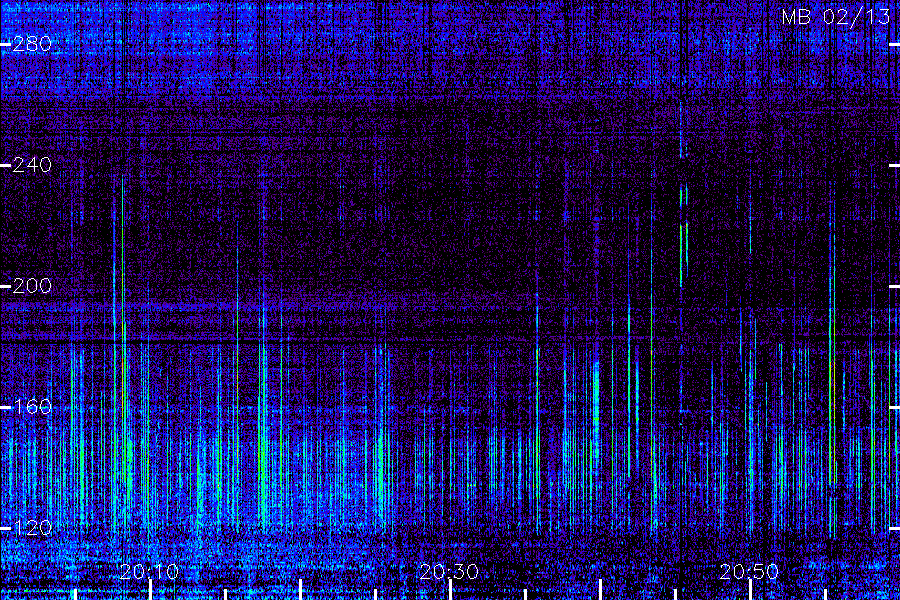Click the MB 02/13 station date label

tap(836, 17)
